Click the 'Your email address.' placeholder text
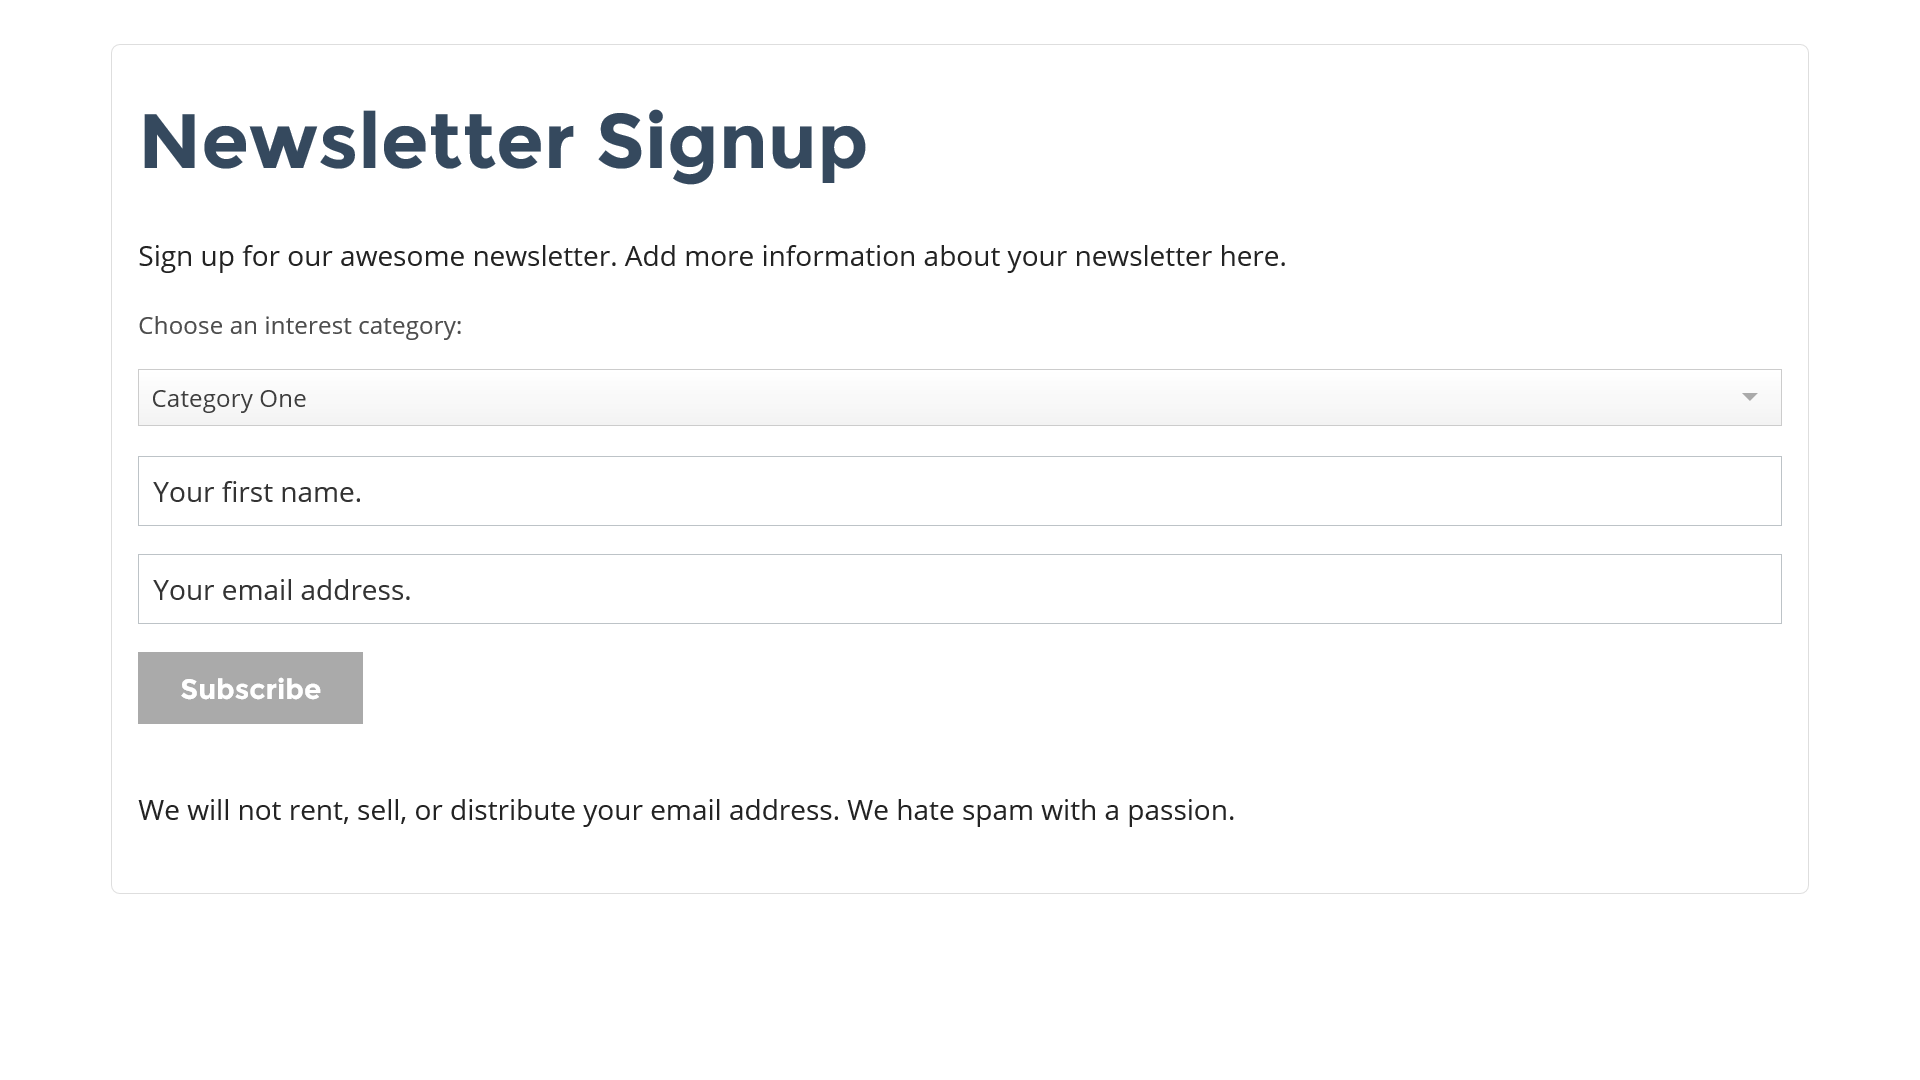Image resolution: width=1920 pixels, height=1080 pixels. tap(282, 590)
